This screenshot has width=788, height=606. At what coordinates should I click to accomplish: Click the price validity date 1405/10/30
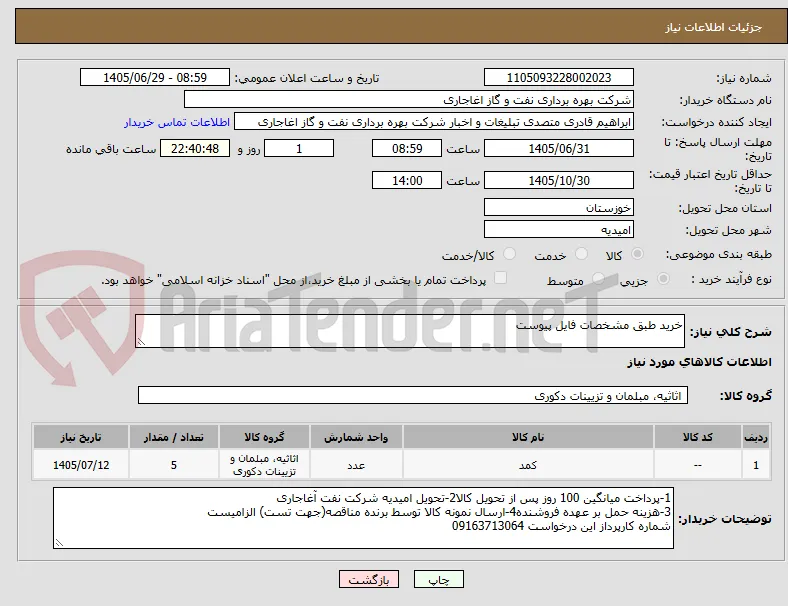click(558, 180)
